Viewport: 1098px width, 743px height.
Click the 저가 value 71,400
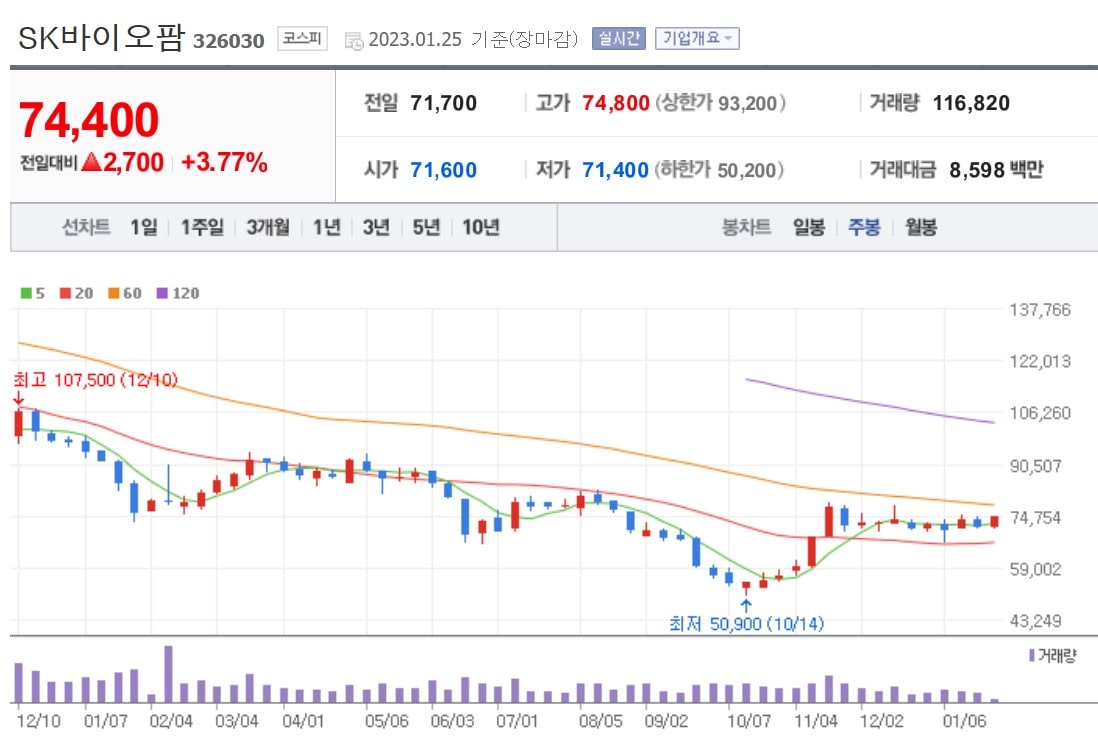(x=616, y=169)
